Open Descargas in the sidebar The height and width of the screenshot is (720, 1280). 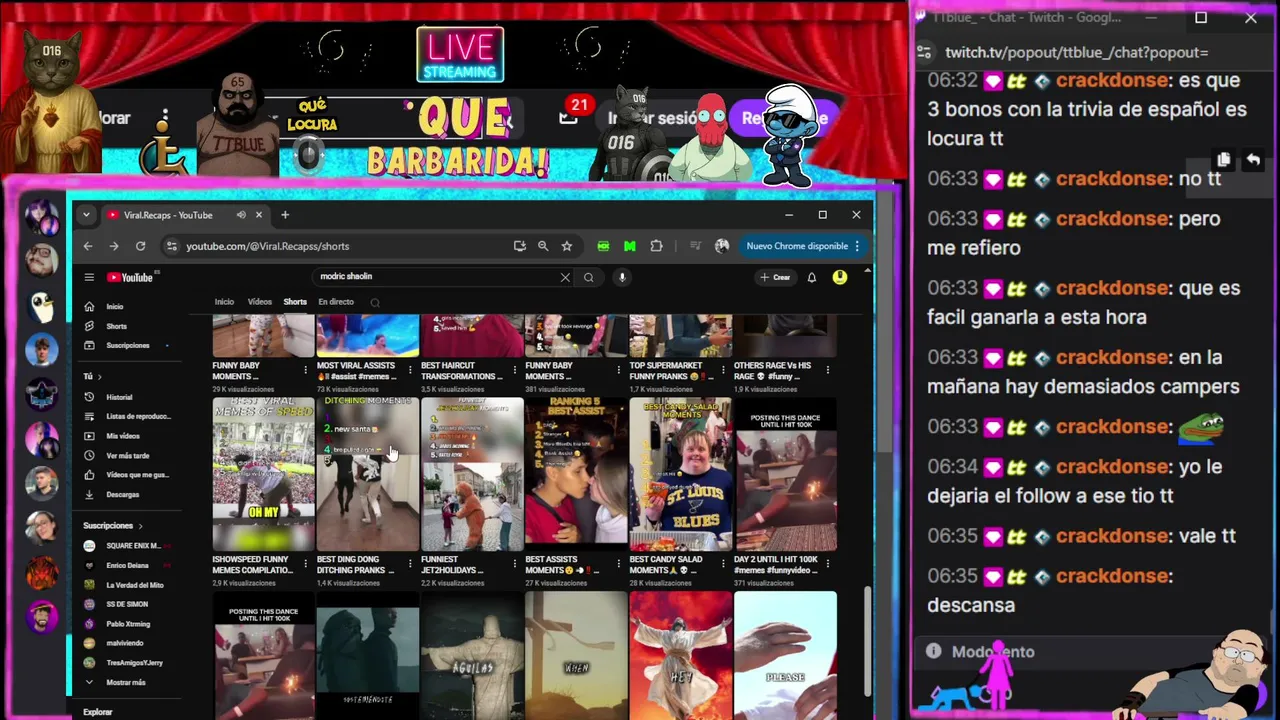point(125,494)
